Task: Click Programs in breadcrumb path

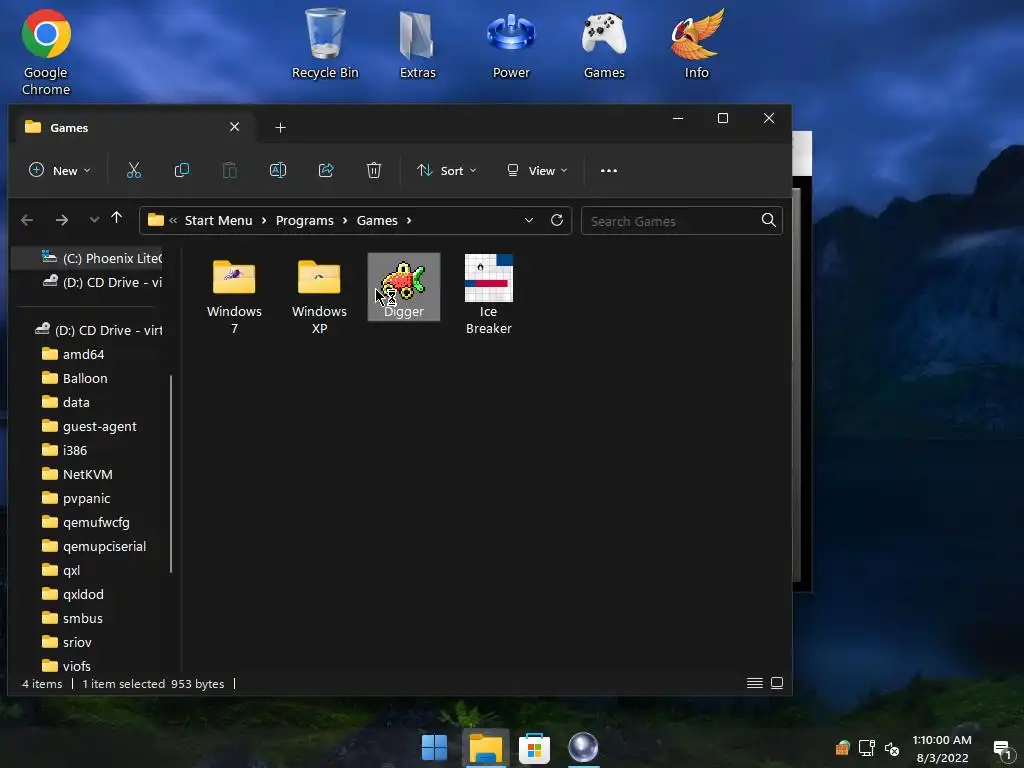Action: pyautogui.click(x=304, y=221)
